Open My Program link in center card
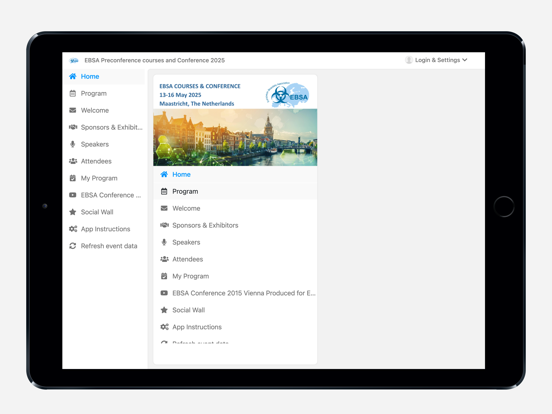 [235, 276]
